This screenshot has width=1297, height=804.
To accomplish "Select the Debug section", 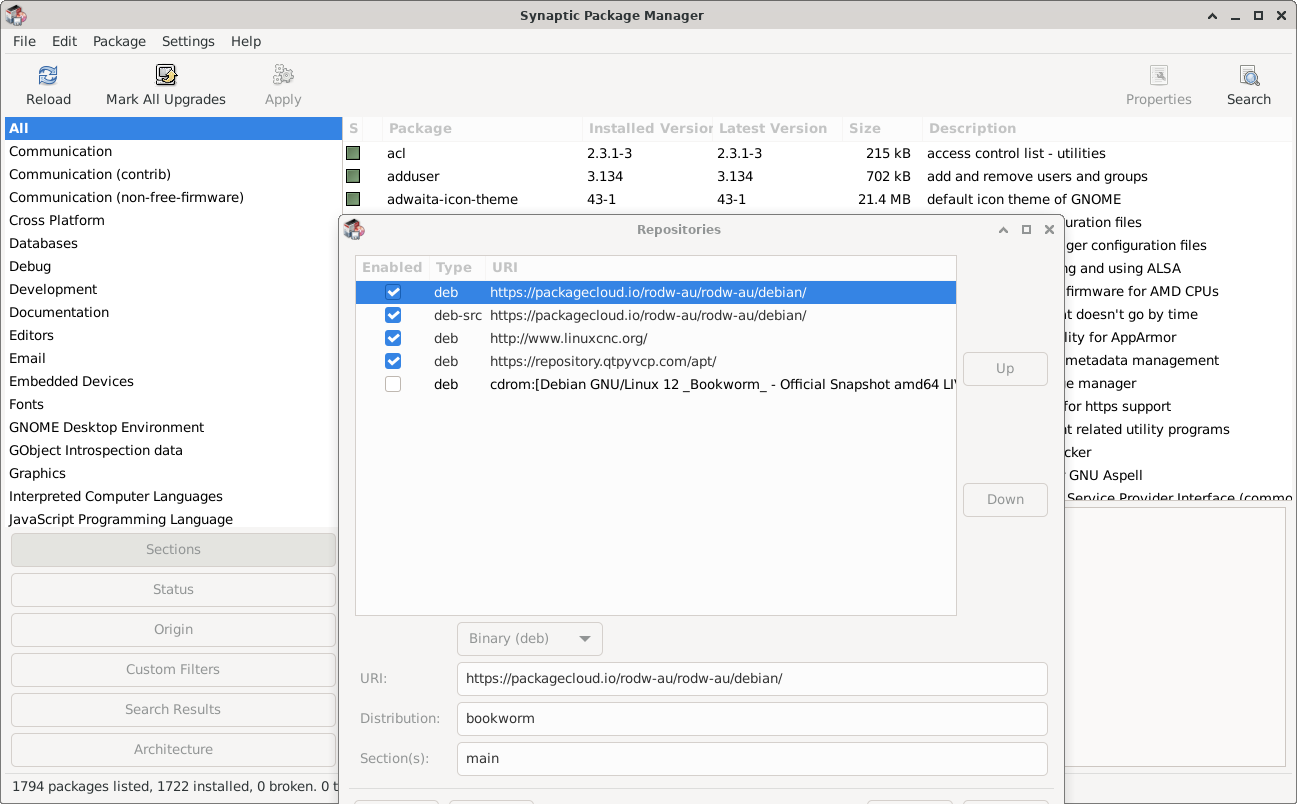I will (x=173, y=266).
